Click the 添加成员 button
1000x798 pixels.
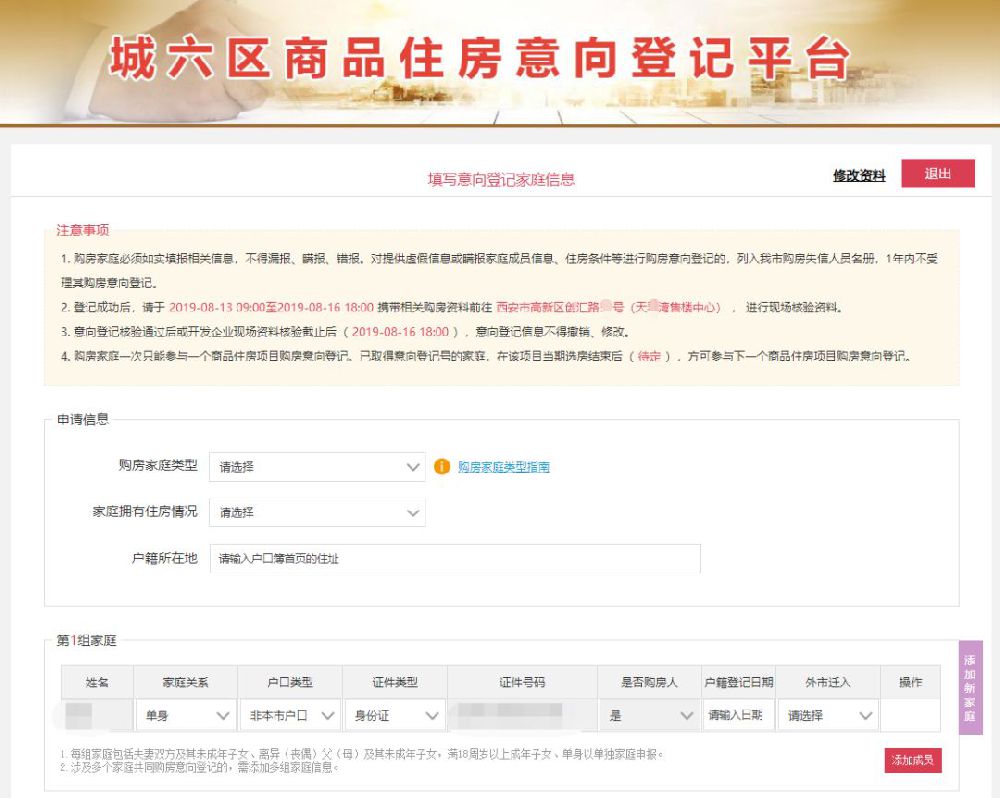coord(913,760)
